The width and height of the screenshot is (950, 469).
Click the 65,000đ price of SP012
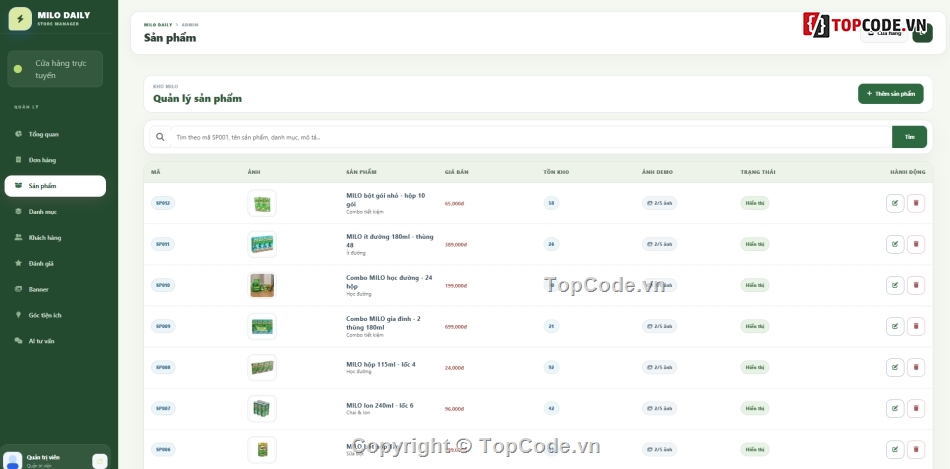coord(456,204)
